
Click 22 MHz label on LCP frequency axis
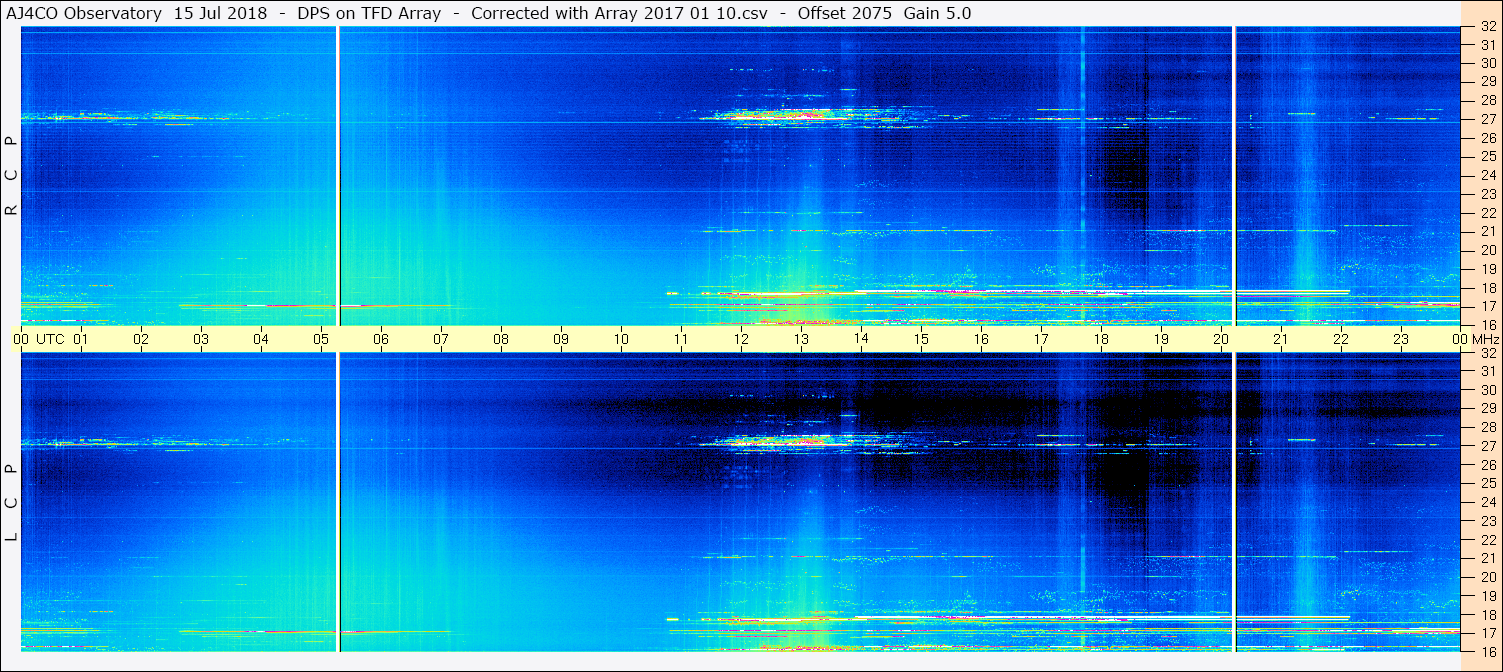pos(1488,540)
